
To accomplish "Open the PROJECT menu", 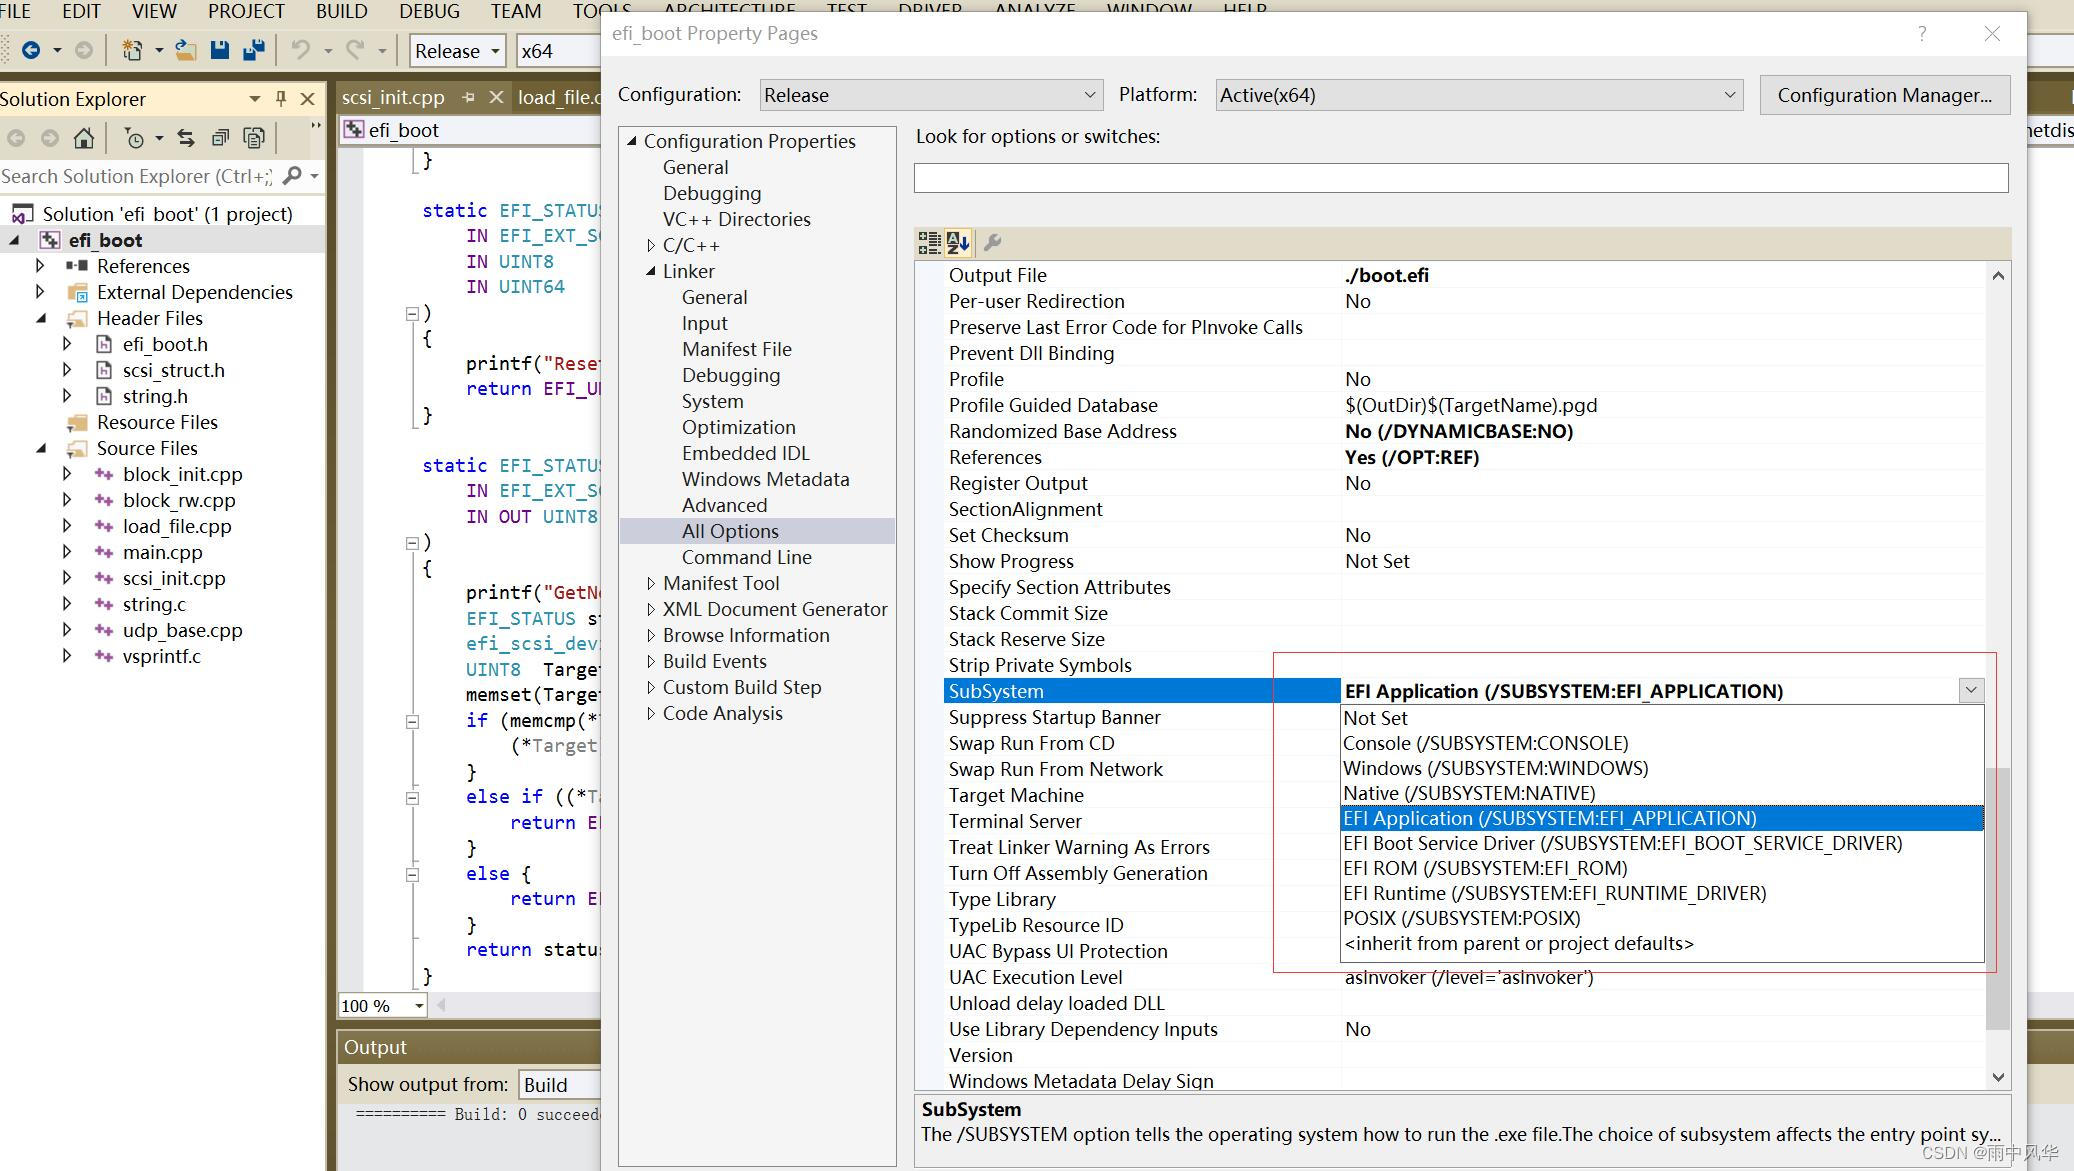I will tap(246, 11).
